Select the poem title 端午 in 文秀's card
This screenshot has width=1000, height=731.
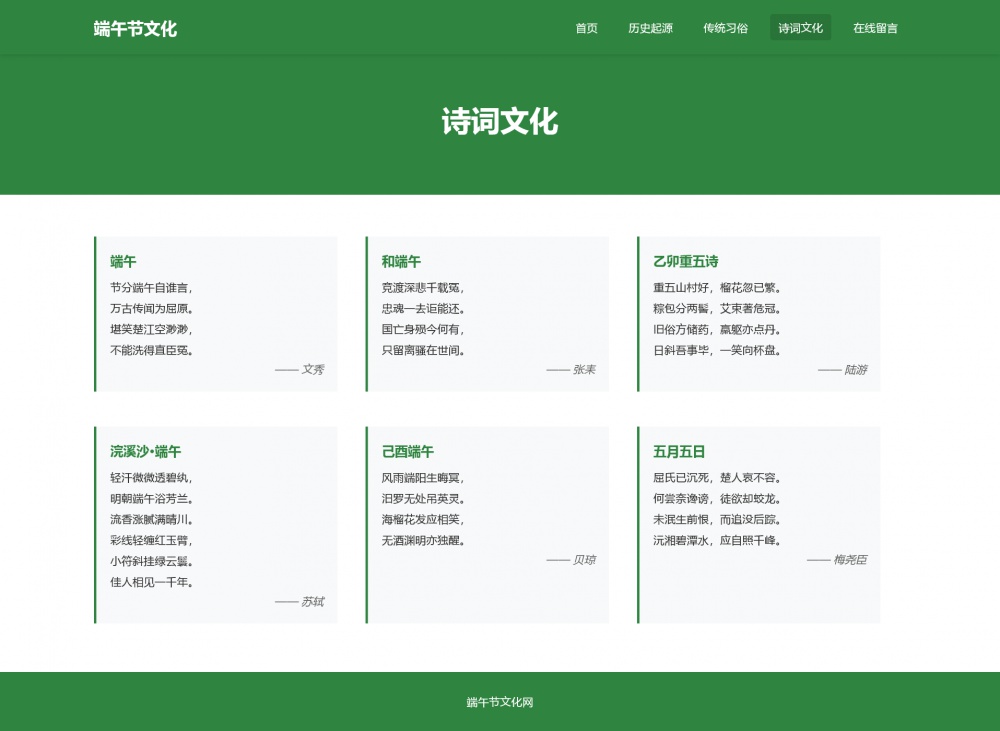pos(123,262)
